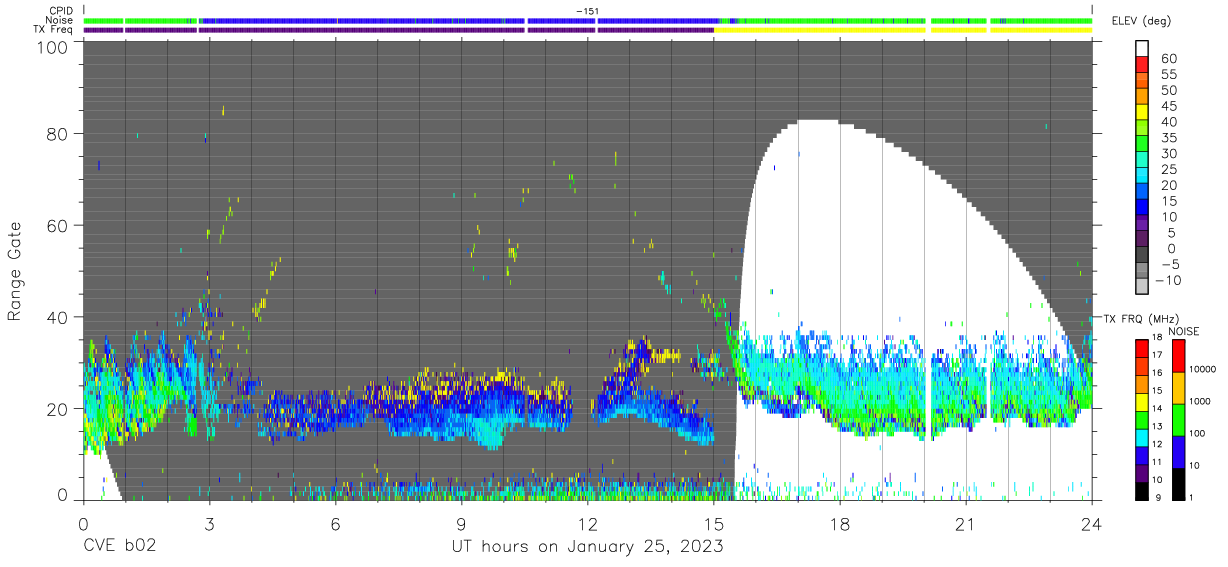
Task: Click the purple TX Freq strip before 15 UT
Action: pyautogui.click(x=400, y=30)
